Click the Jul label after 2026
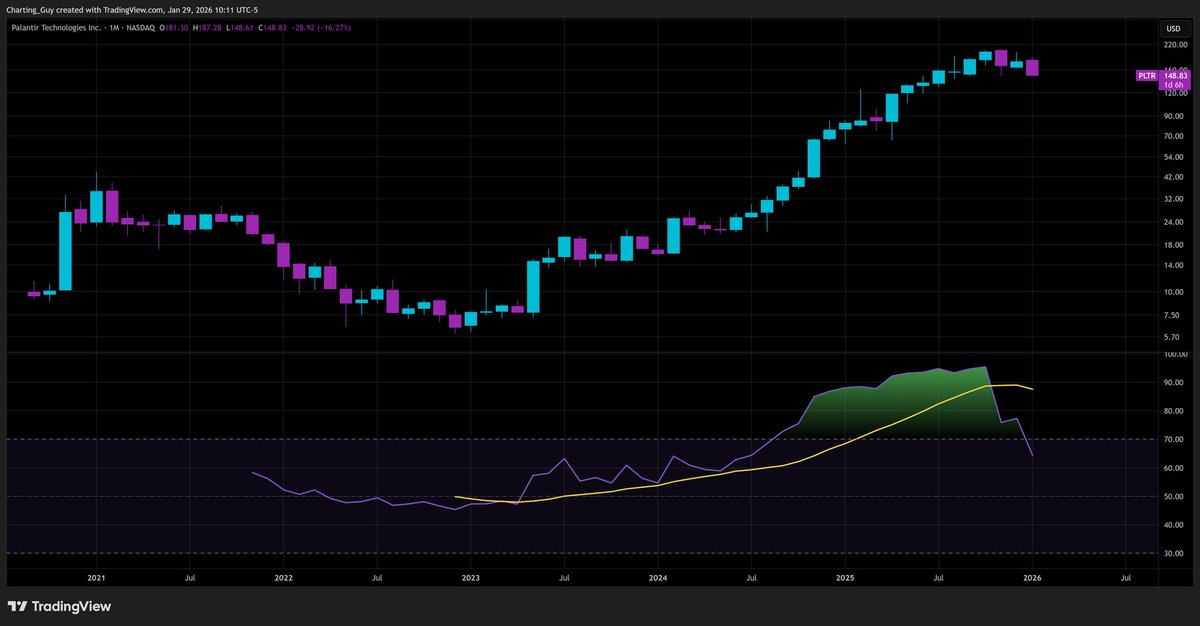The height and width of the screenshot is (626, 1200). coord(1126,578)
